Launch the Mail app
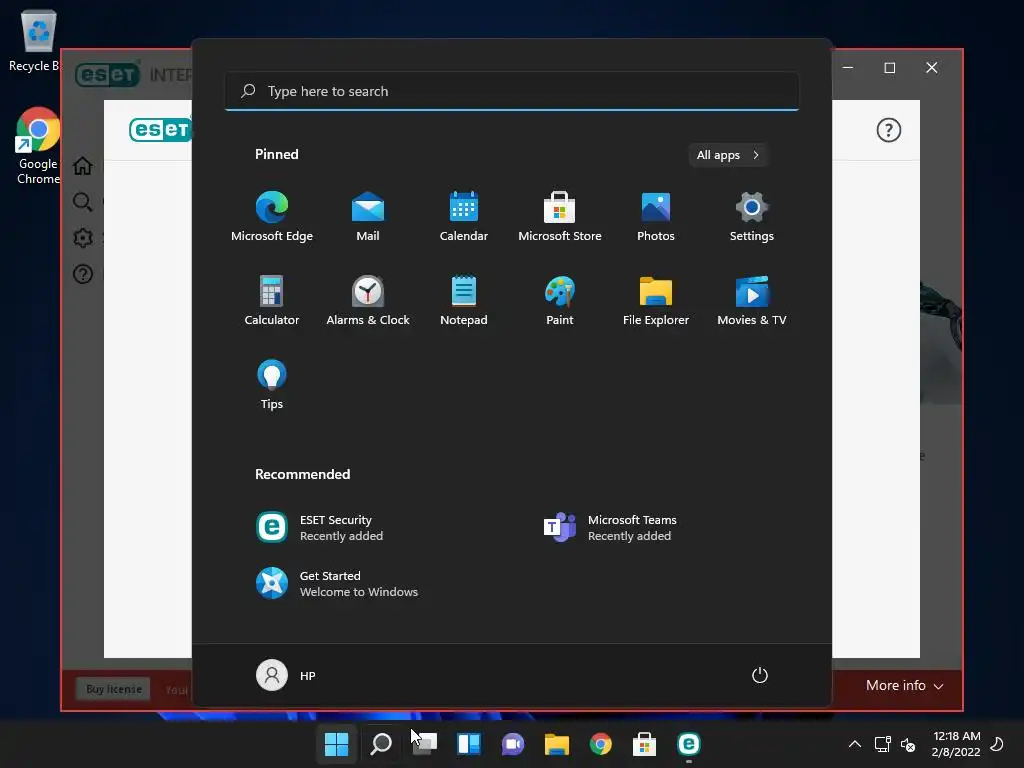 click(368, 217)
